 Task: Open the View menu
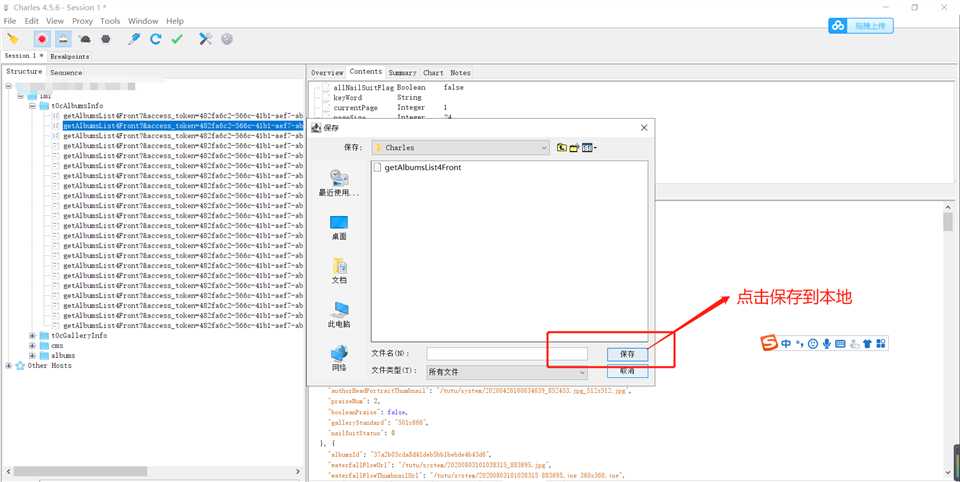point(55,21)
